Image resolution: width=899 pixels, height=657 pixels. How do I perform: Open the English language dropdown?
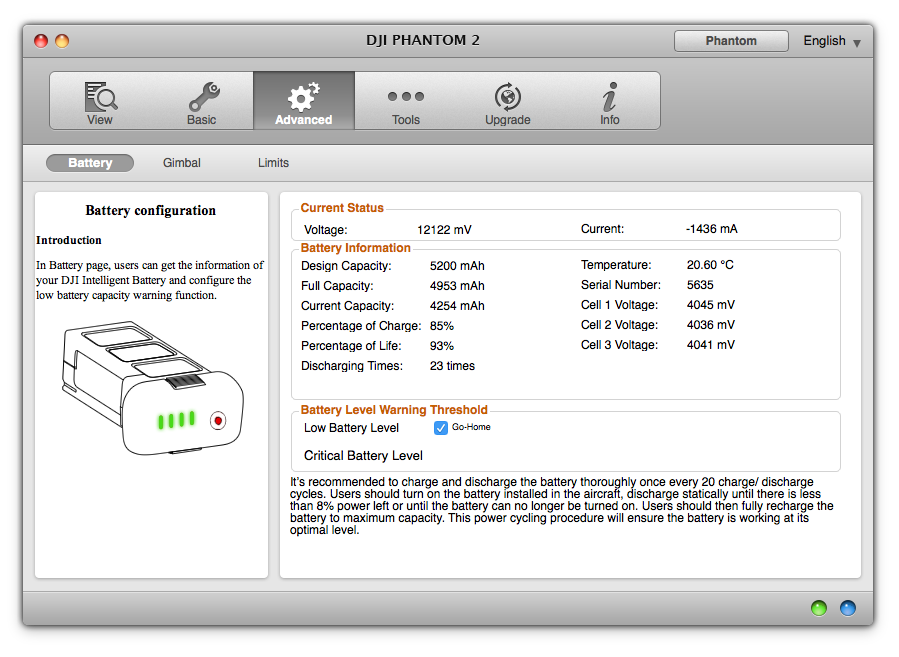click(831, 41)
